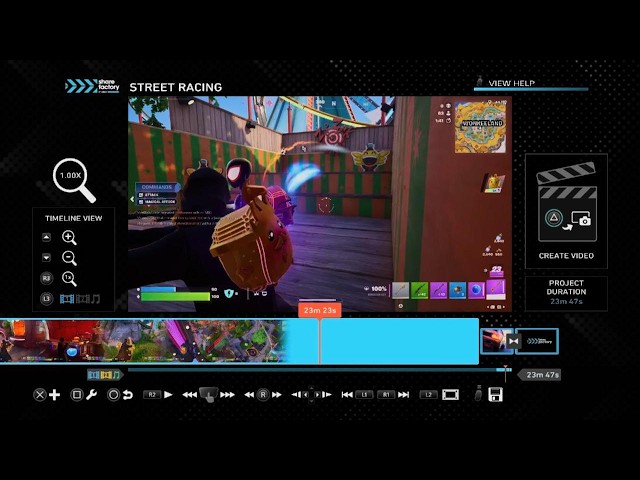640x480 pixels.
Task: Click the L3 button icon
Action: pos(47,299)
